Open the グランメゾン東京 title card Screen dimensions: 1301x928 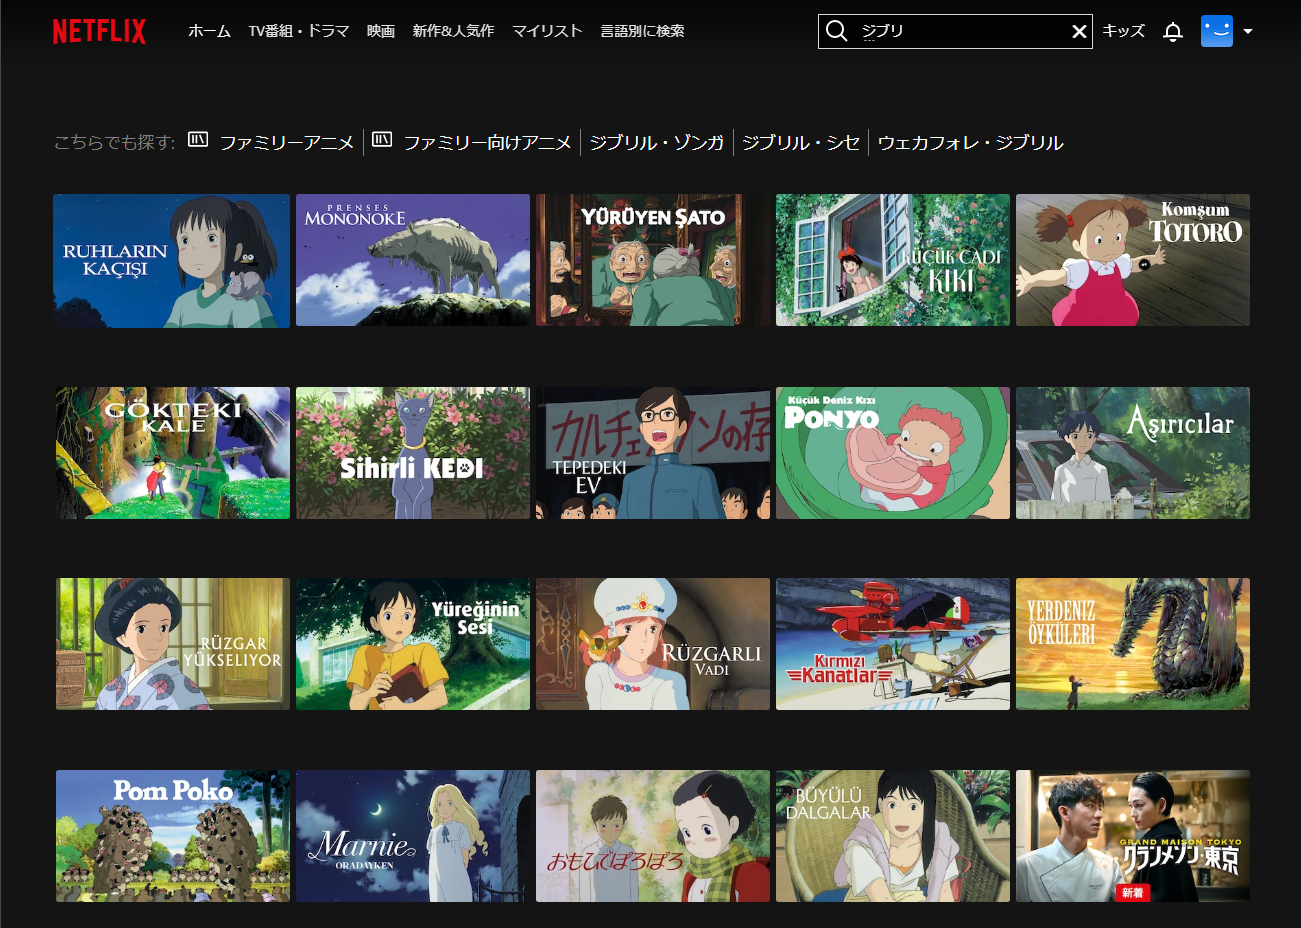pos(1133,836)
